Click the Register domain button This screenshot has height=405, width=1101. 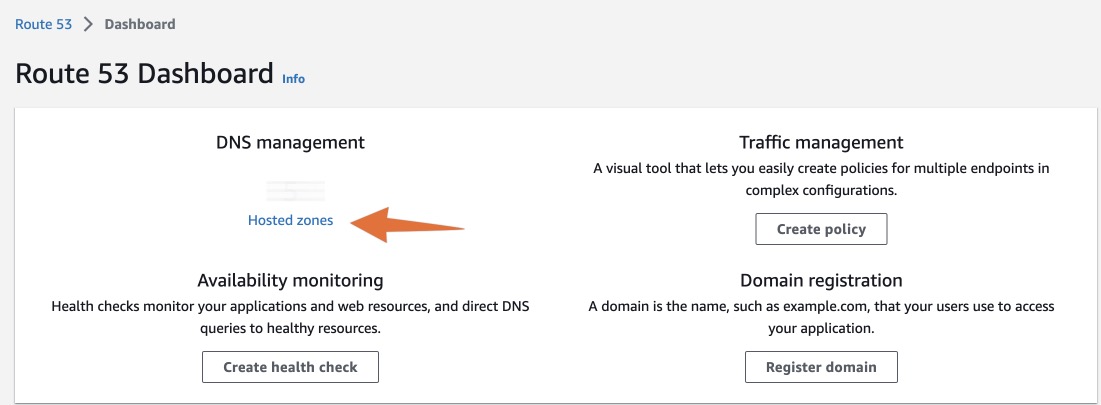tap(821, 367)
